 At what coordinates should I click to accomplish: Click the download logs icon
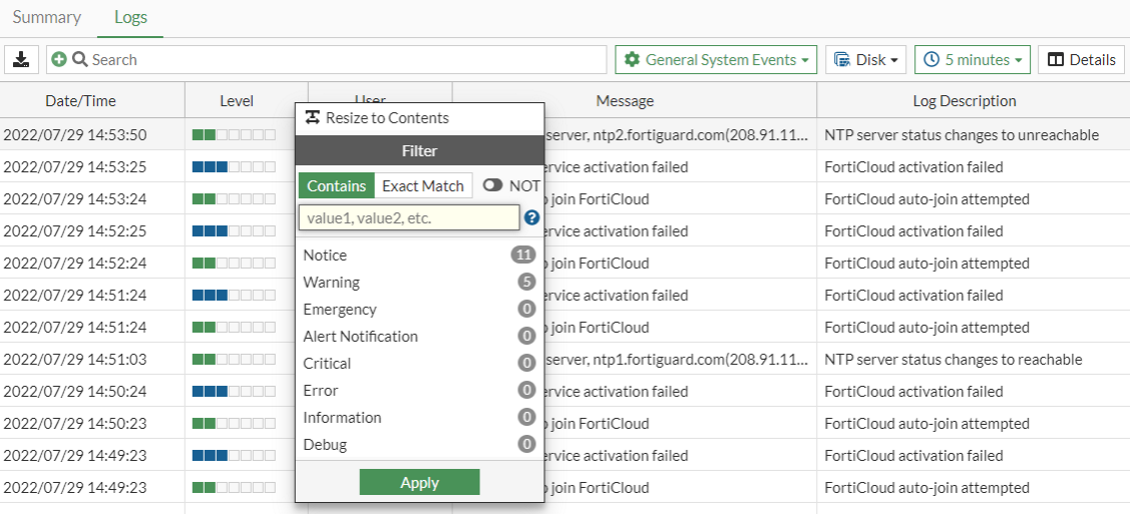click(20, 60)
